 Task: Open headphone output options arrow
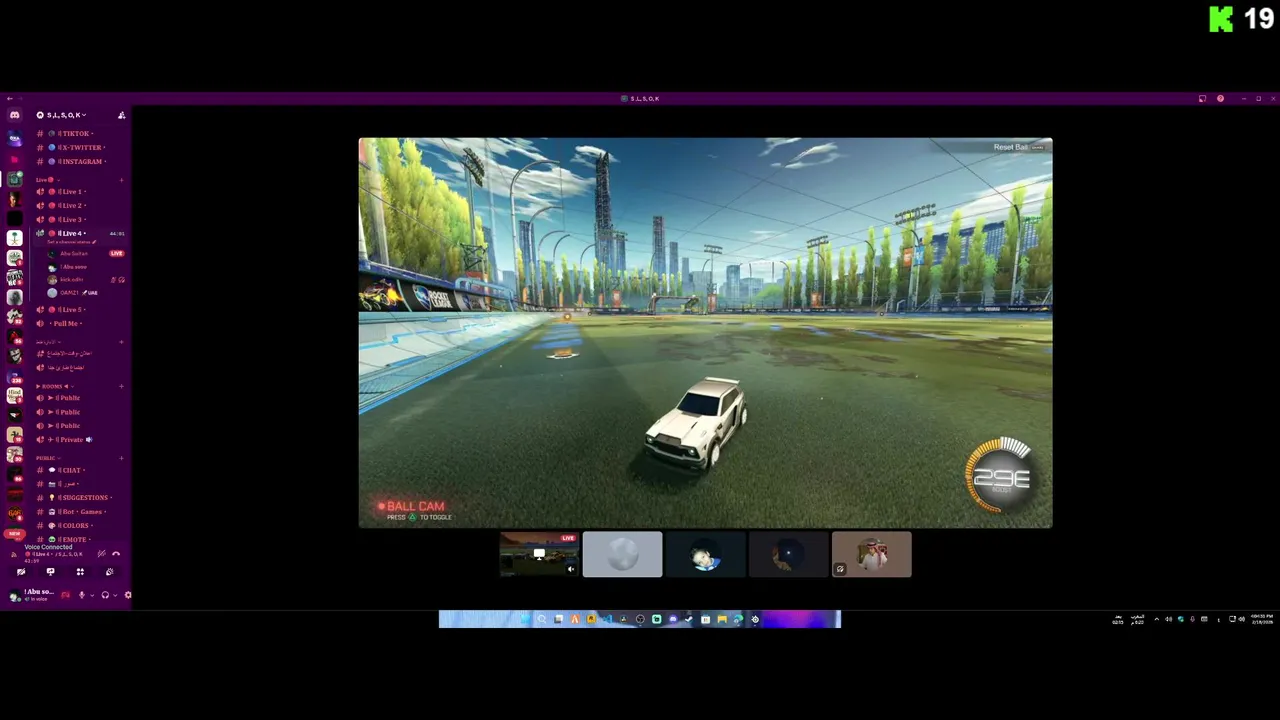(x=115, y=595)
